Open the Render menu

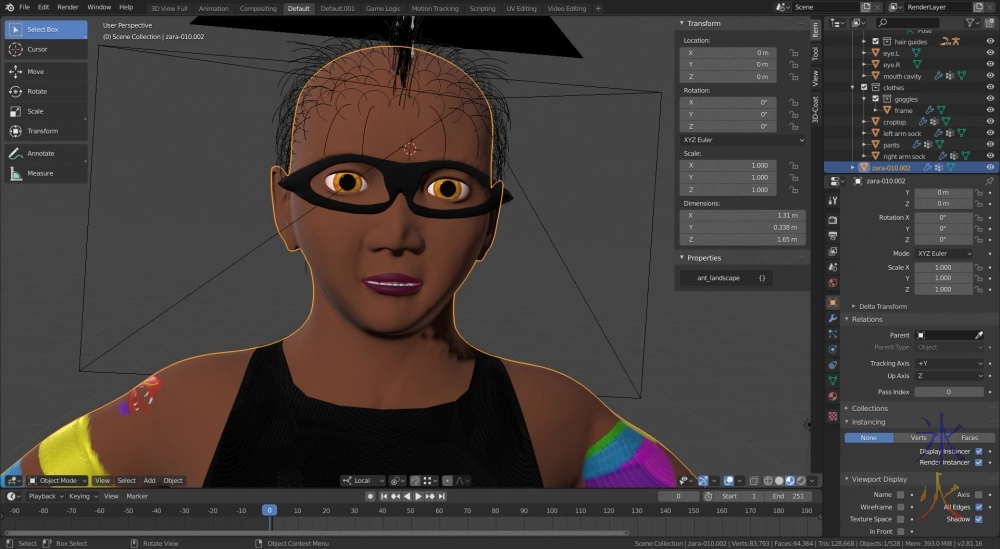point(67,7)
